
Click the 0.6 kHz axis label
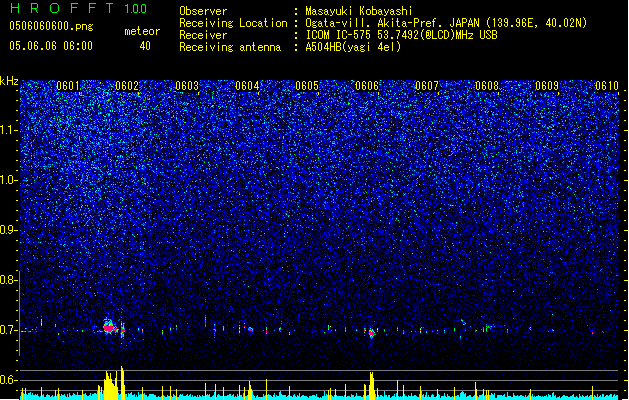click(8, 380)
